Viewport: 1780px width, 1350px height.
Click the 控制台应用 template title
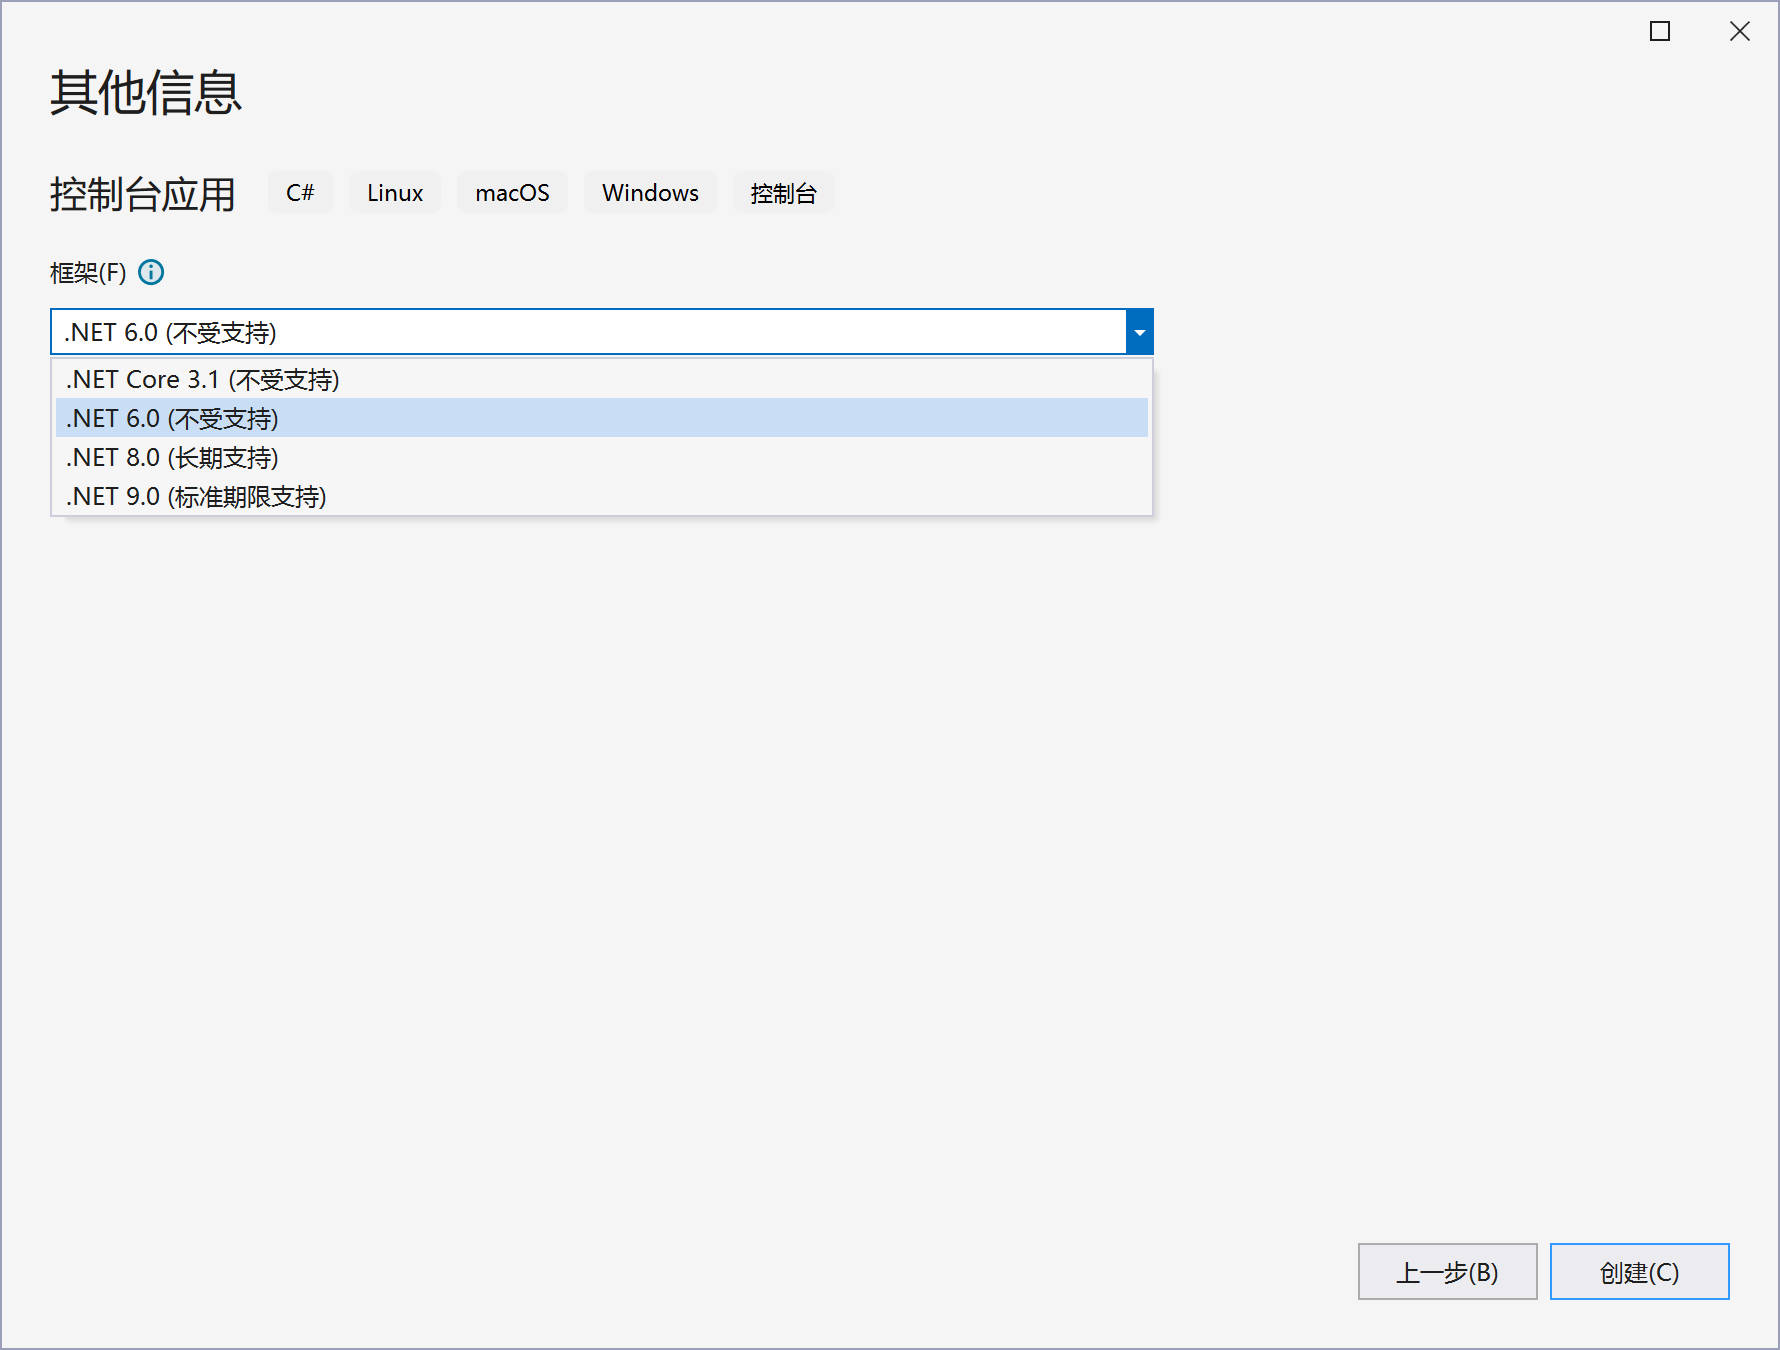[x=143, y=194]
